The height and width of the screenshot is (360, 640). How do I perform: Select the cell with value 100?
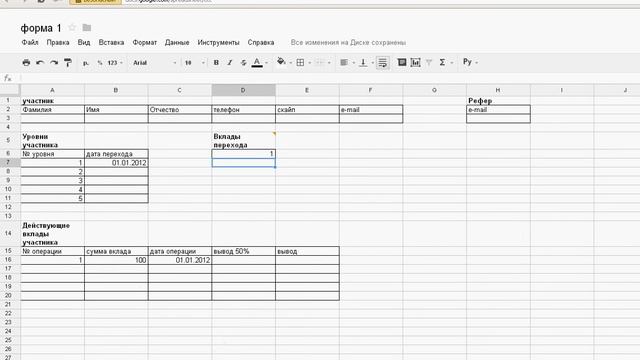pos(116,260)
